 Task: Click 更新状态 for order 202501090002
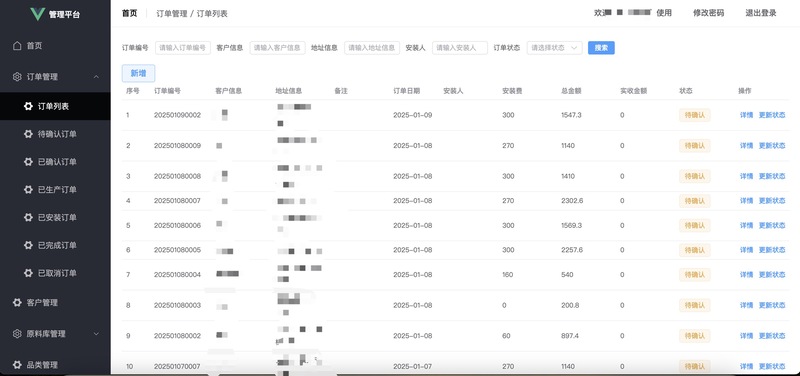(x=772, y=115)
